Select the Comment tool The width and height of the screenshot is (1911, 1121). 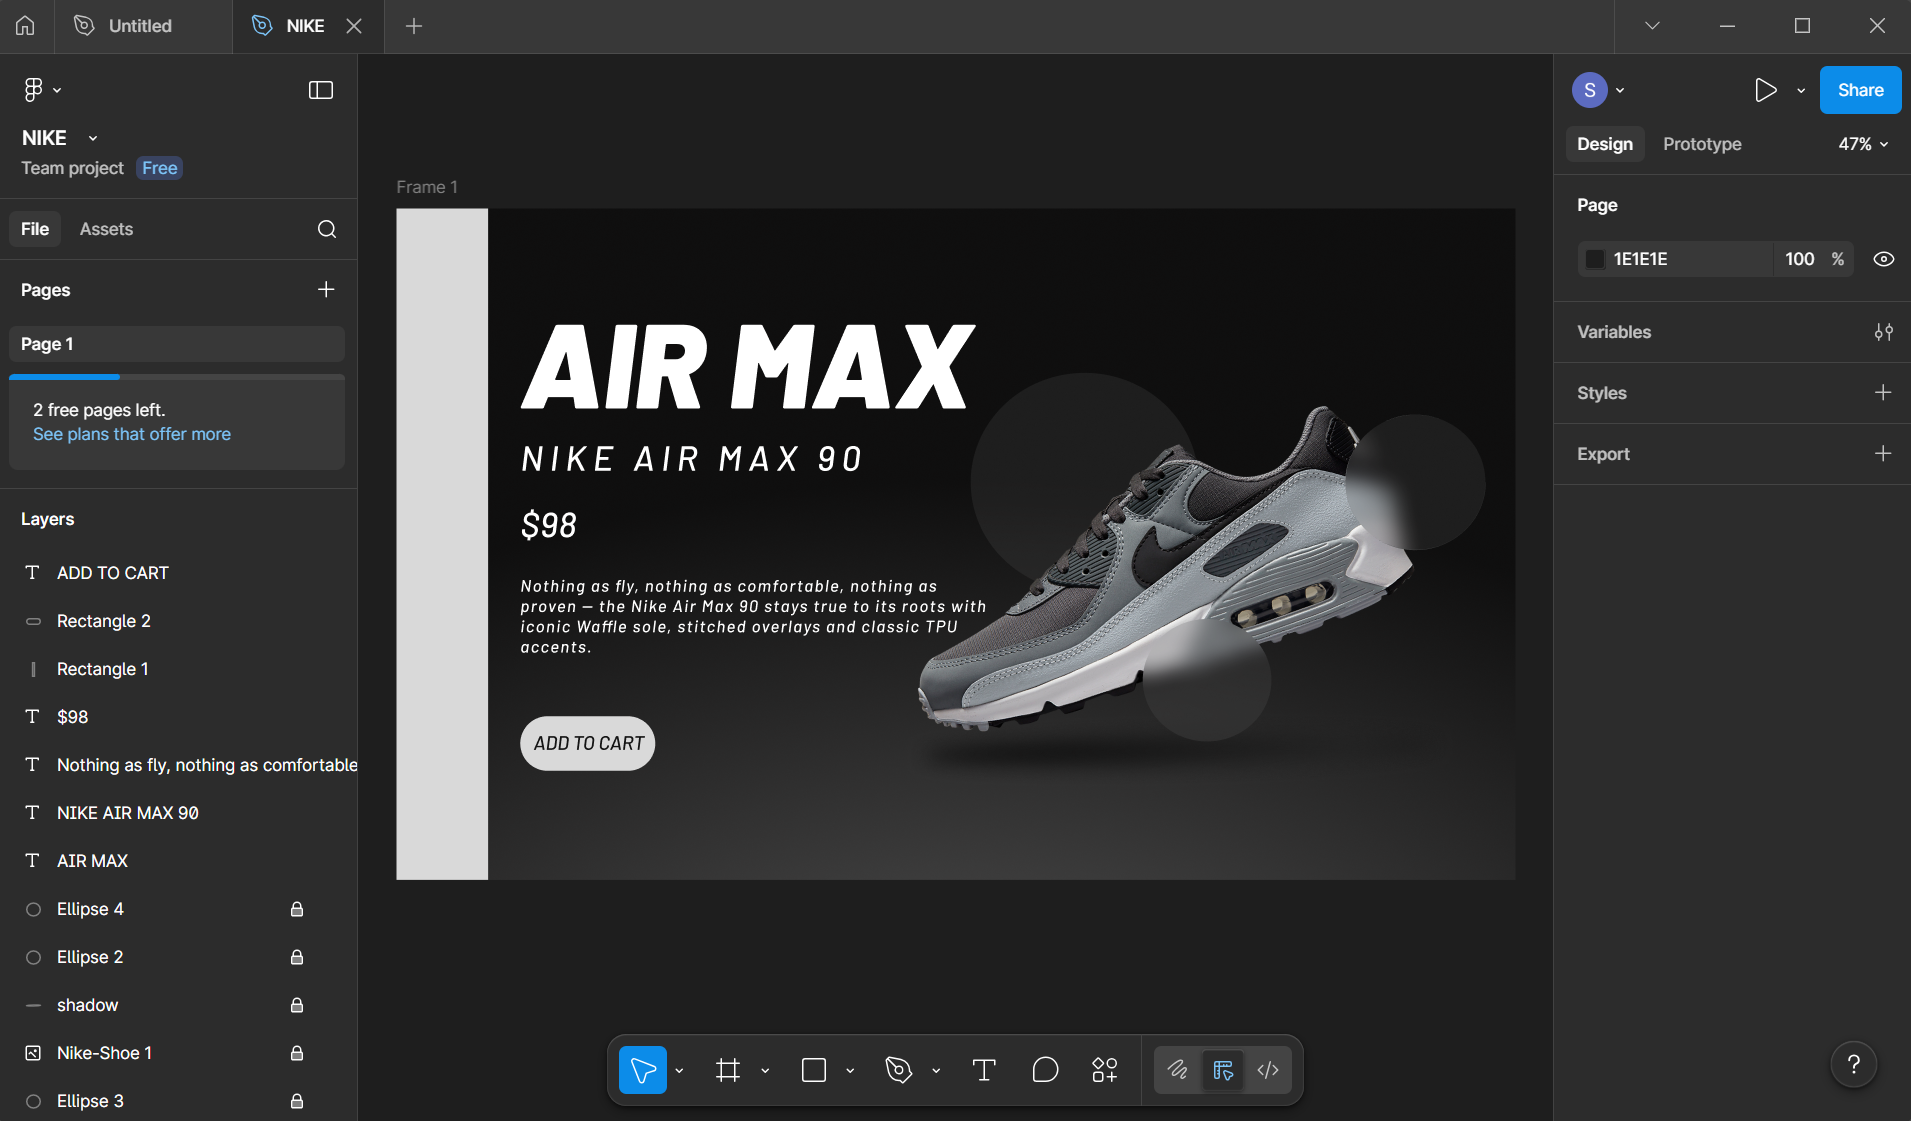(x=1045, y=1070)
